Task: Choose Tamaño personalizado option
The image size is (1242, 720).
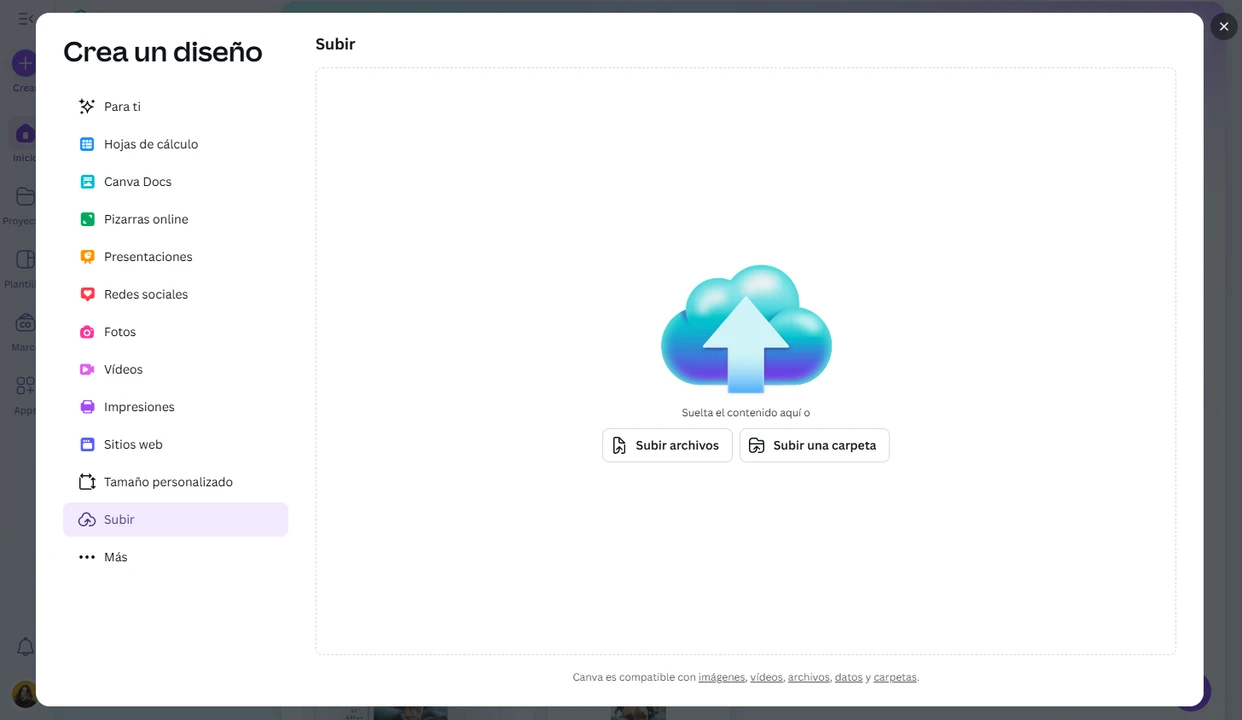Action: pyautogui.click(x=176, y=482)
